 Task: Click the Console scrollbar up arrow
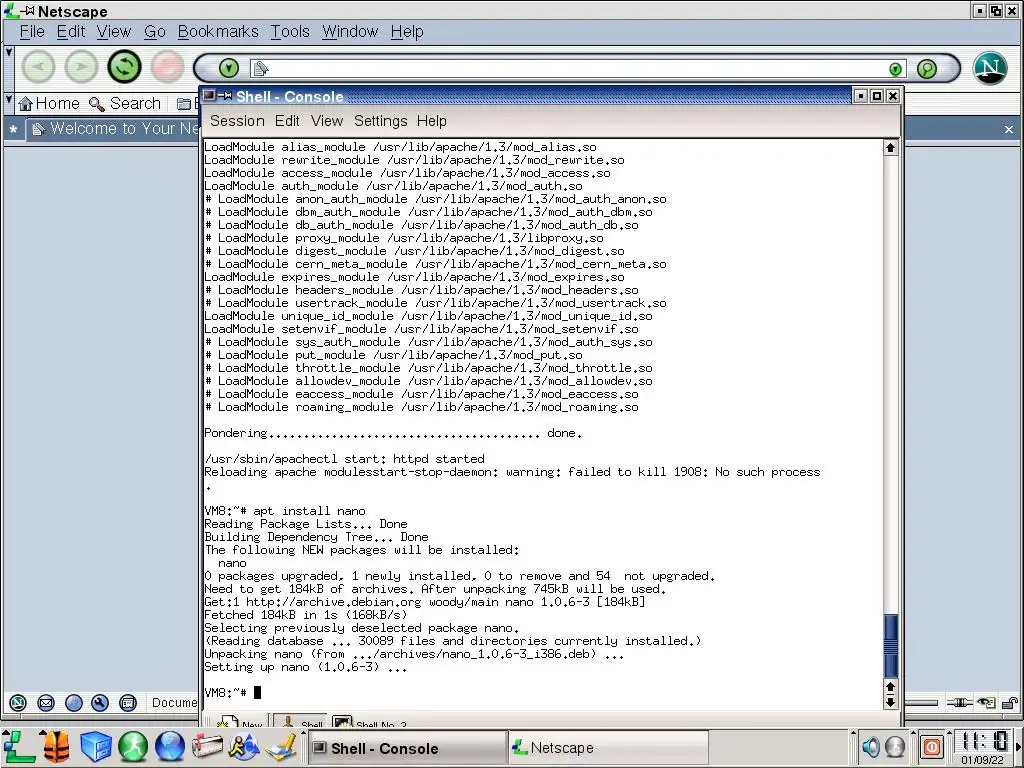tap(890, 148)
